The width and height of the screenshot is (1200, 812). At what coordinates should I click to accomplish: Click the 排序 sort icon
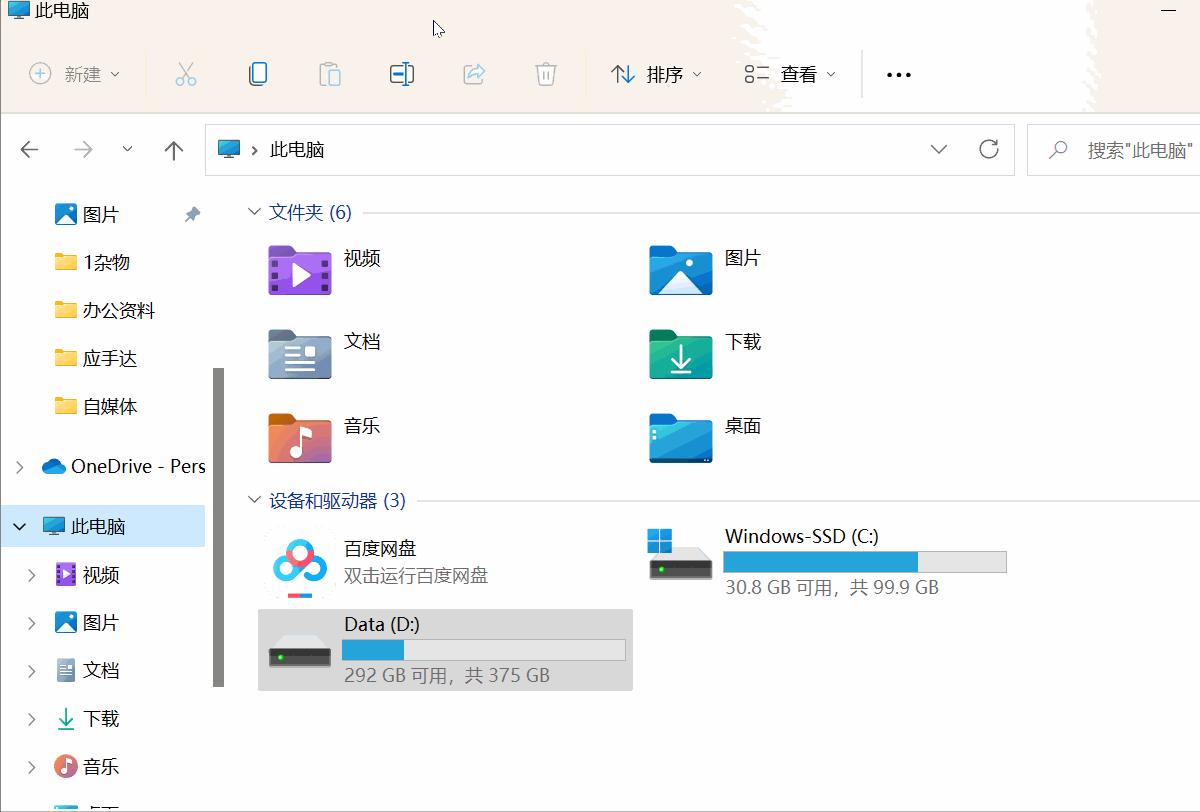click(622, 74)
